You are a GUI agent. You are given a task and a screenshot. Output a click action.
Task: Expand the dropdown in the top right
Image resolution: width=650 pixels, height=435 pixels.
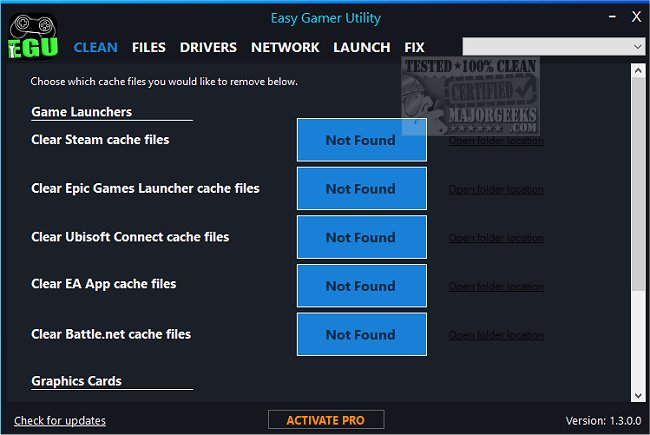(637, 47)
